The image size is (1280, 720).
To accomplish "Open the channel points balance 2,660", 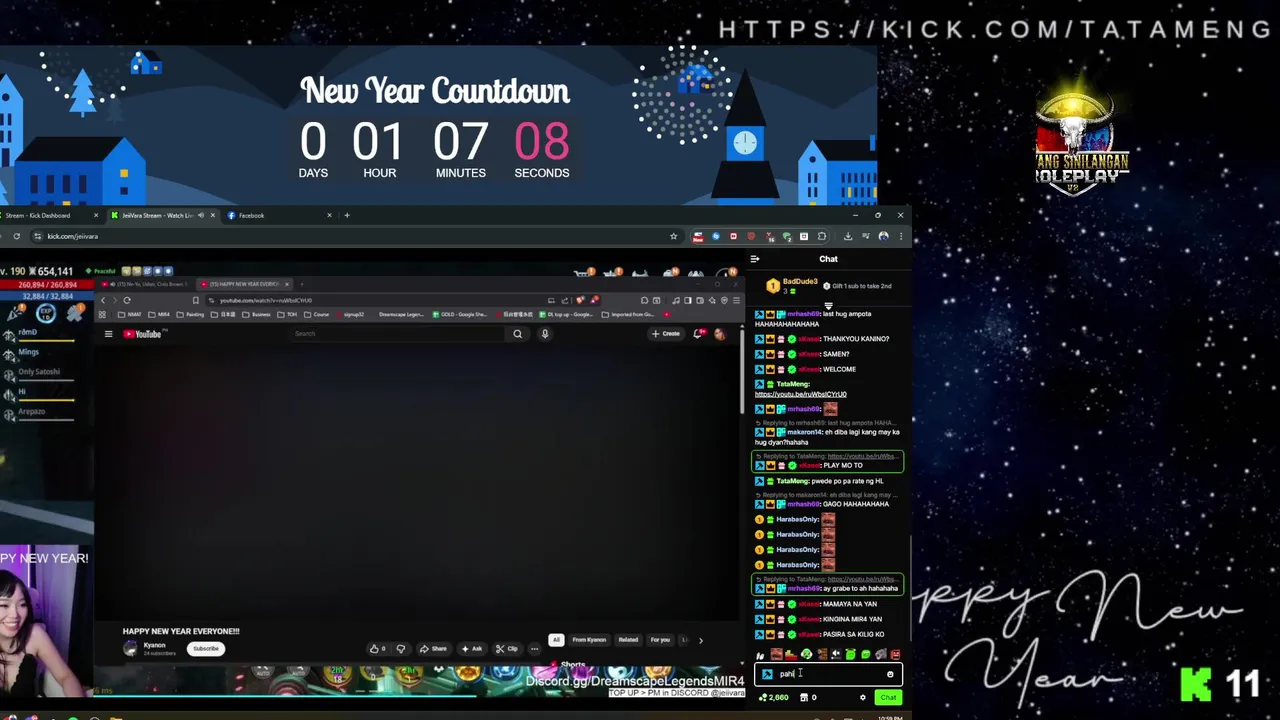I will coord(774,697).
